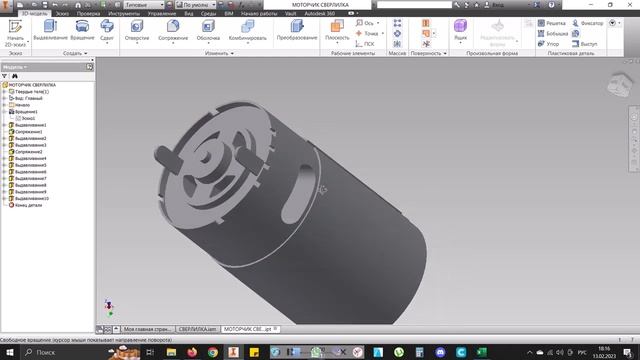Expand the Выдавливание1 node
The image size is (640, 360).
coord(4,125)
